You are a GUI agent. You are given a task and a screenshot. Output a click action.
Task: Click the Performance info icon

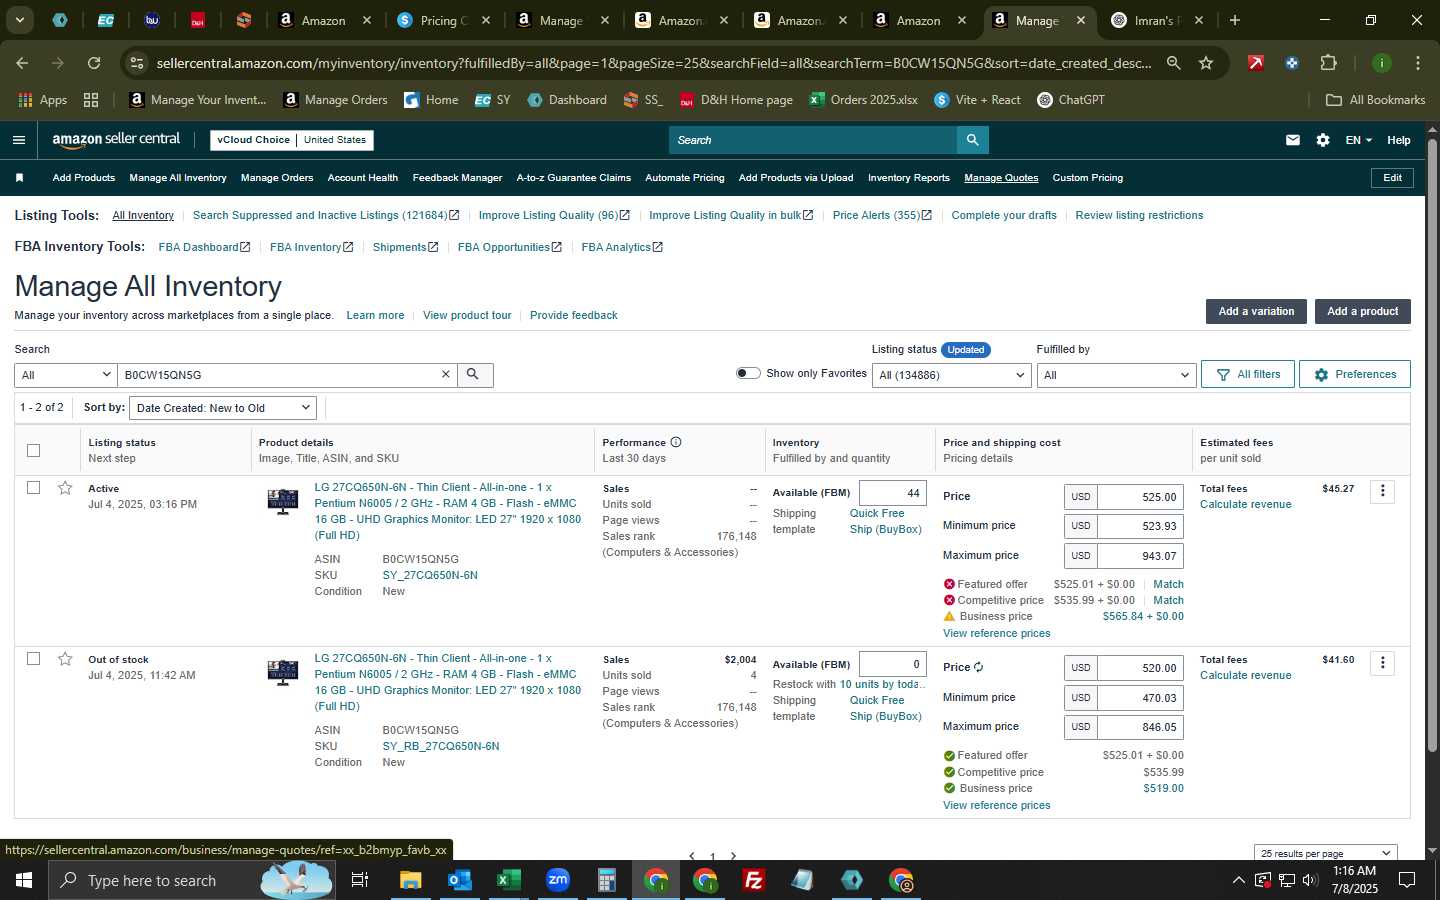click(x=676, y=442)
